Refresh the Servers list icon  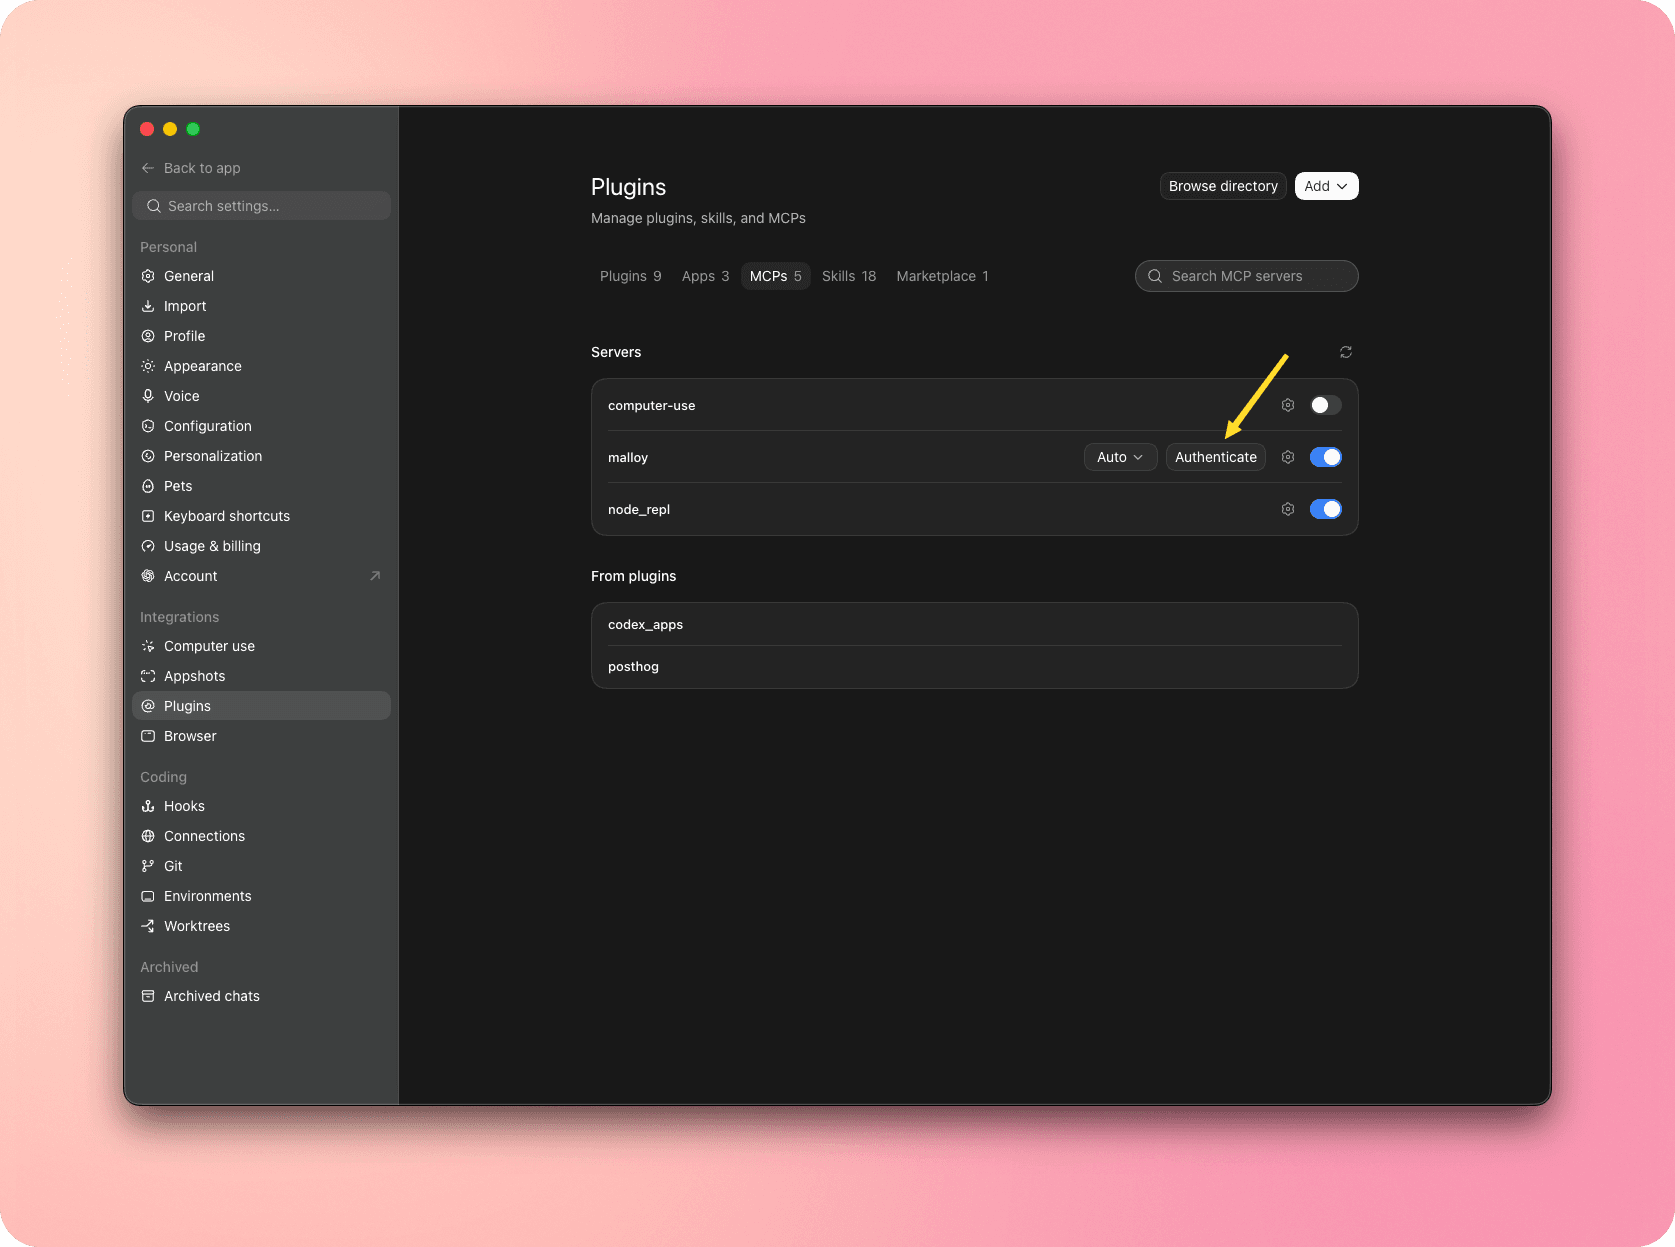point(1346,352)
